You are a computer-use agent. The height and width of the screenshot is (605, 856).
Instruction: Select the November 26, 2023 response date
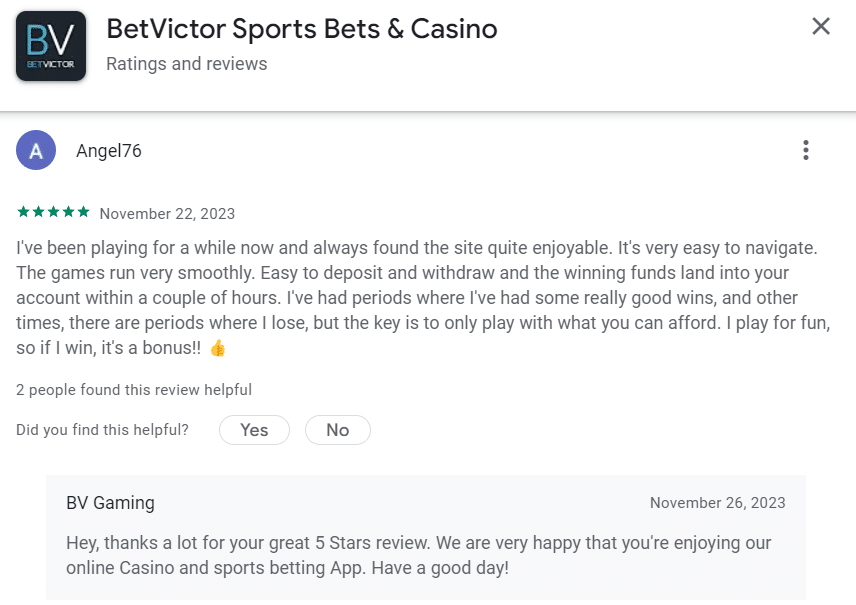[x=717, y=503]
